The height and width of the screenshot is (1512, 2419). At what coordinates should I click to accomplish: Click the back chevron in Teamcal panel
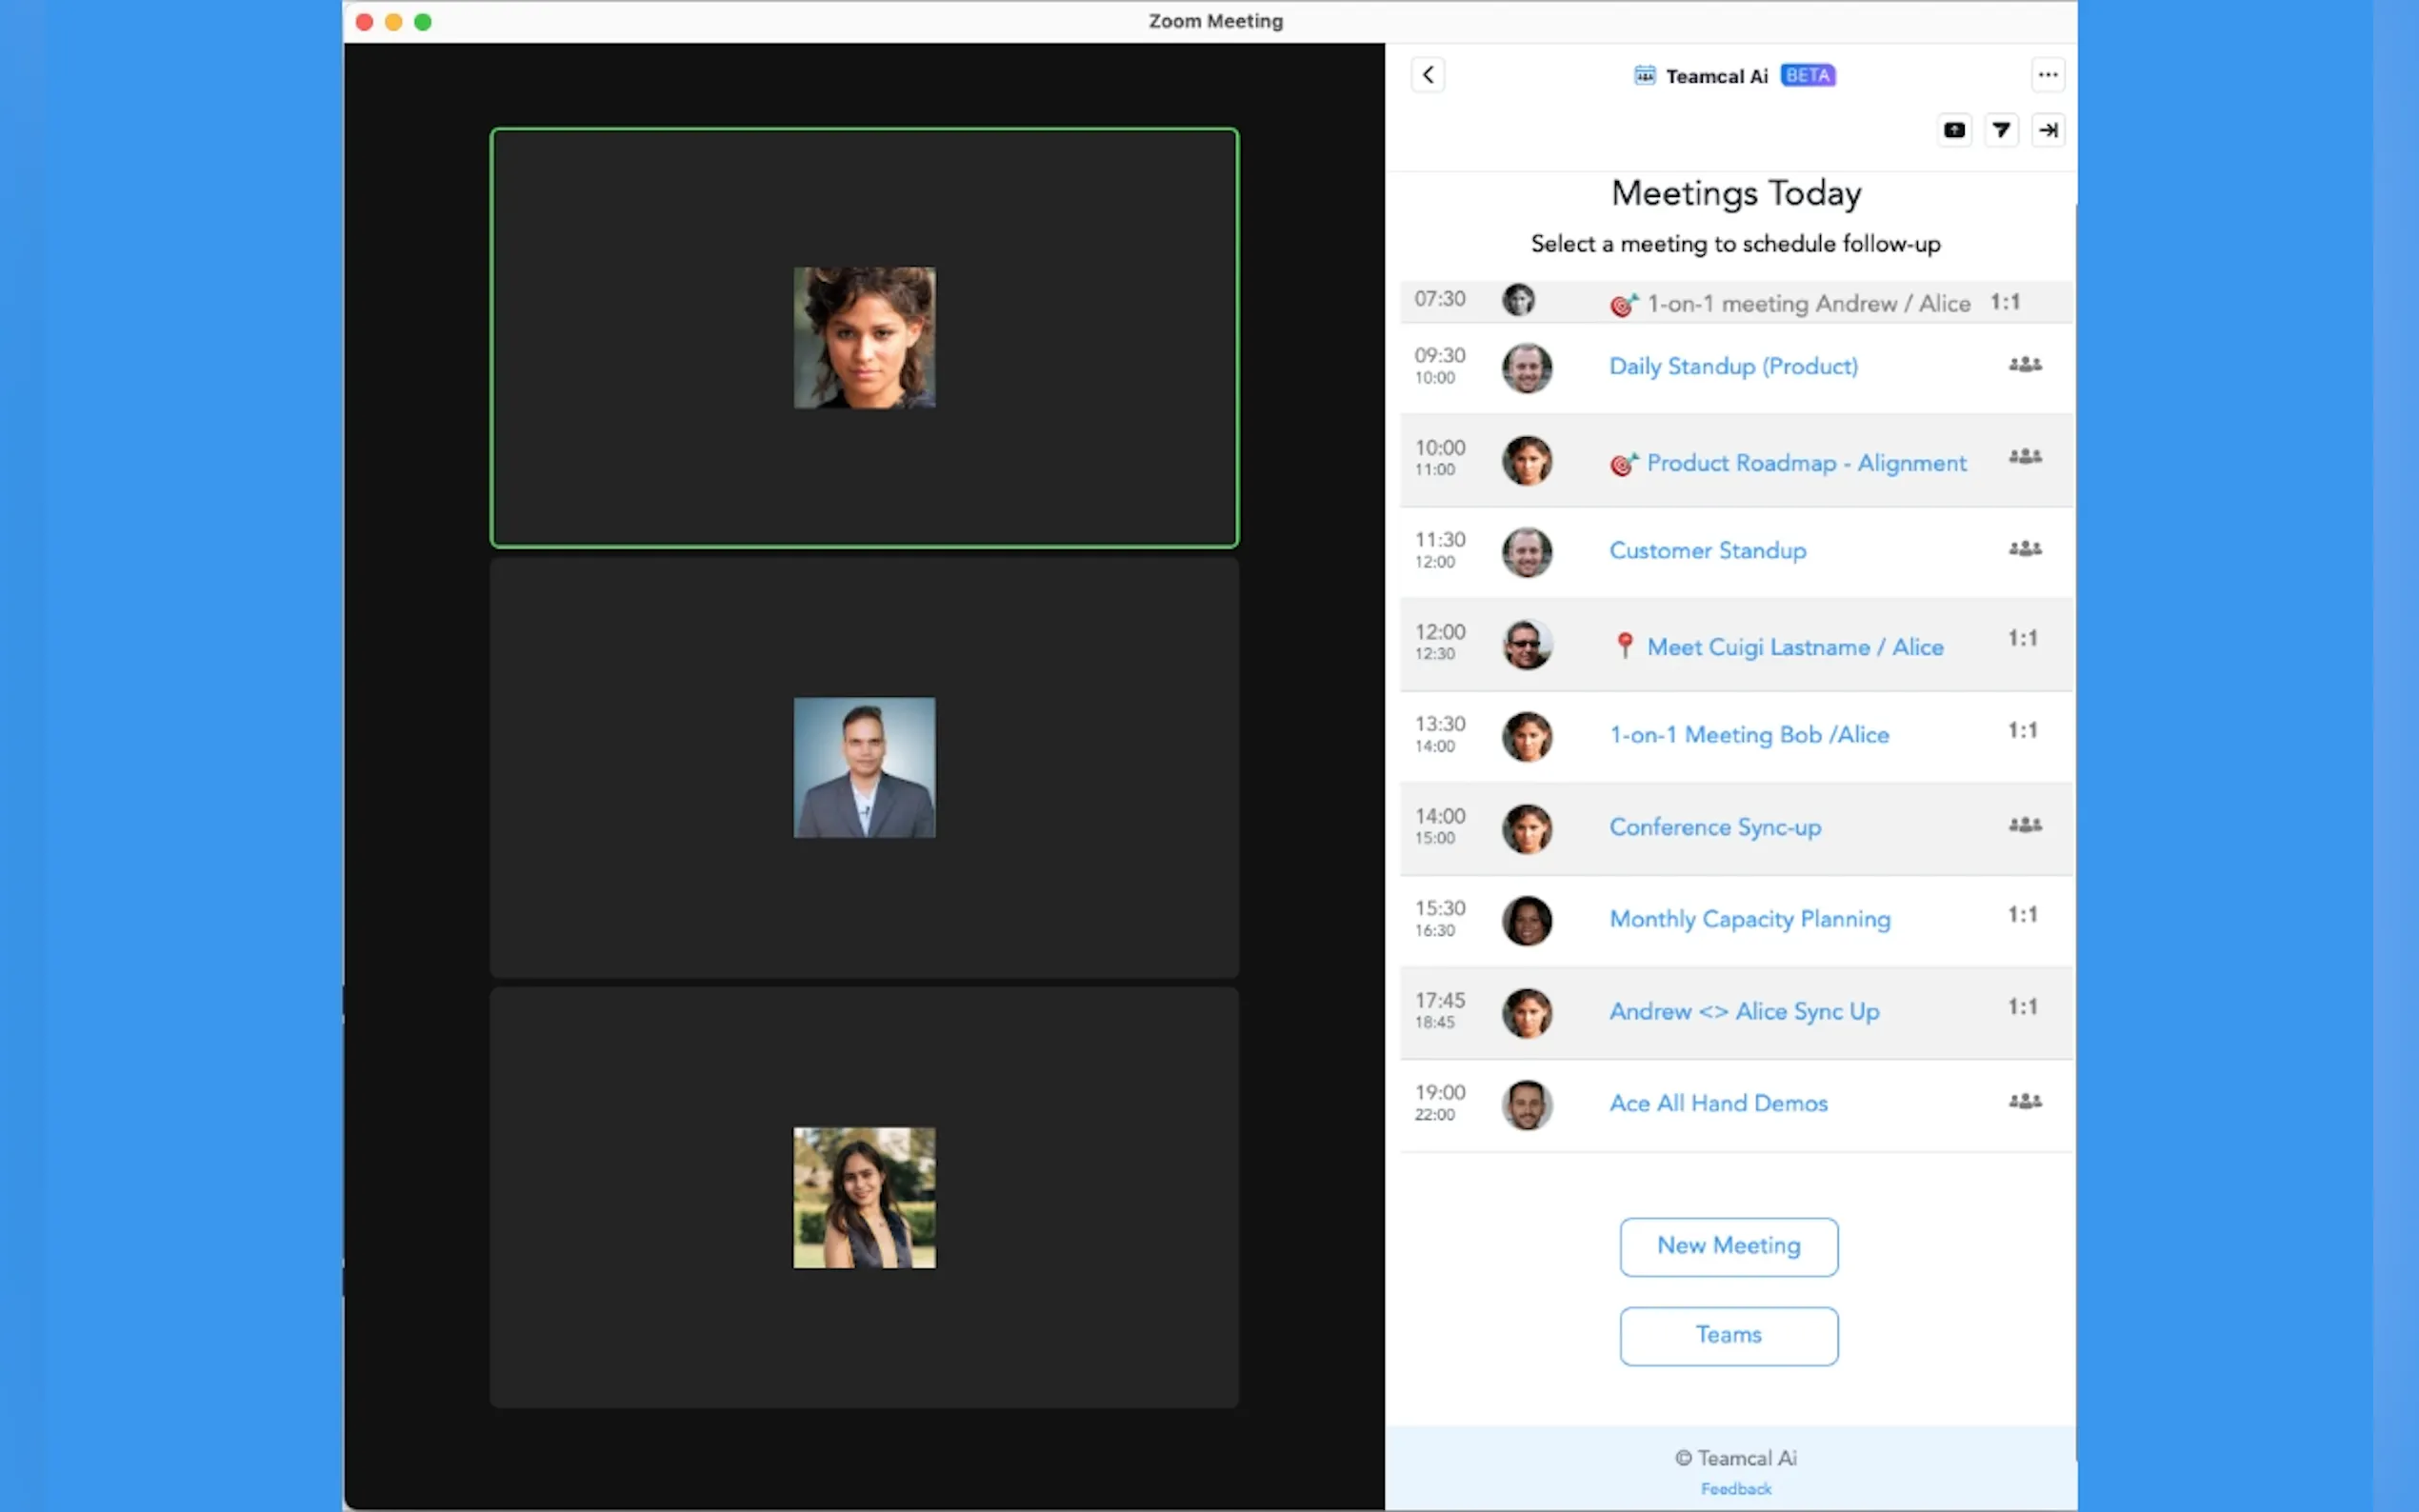1427,75
